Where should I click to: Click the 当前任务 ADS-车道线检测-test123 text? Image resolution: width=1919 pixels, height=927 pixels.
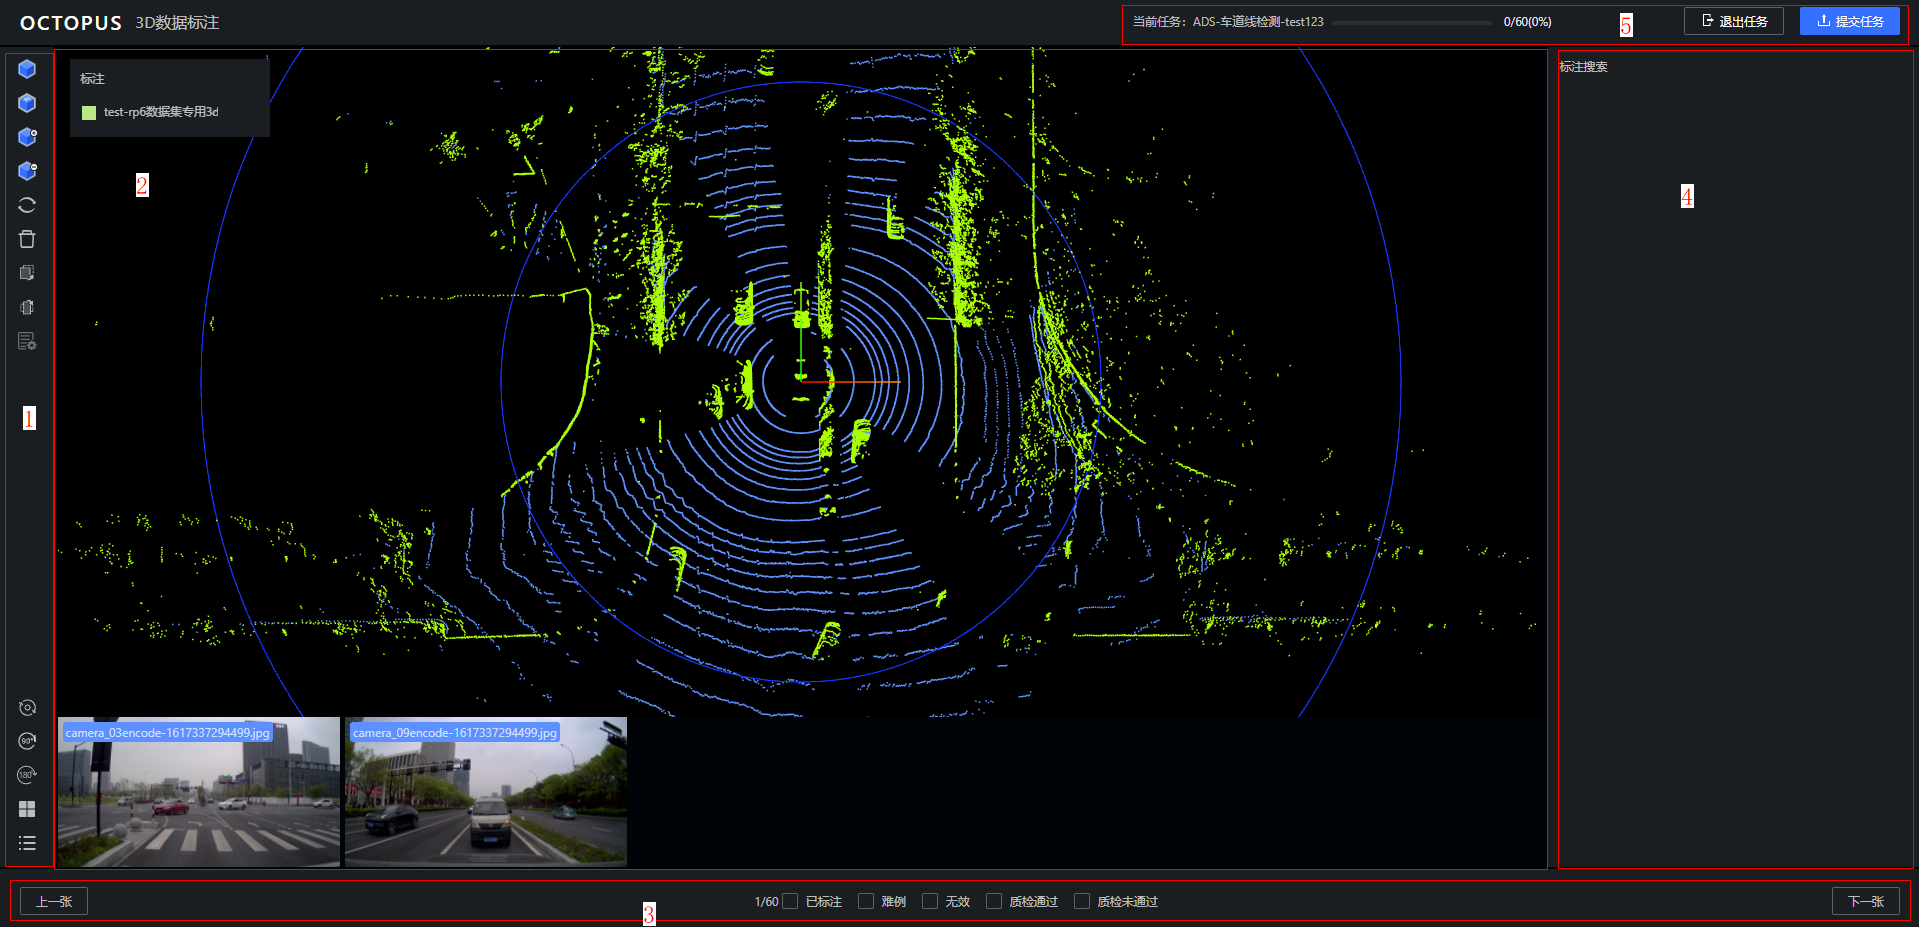coord(1228,22)
